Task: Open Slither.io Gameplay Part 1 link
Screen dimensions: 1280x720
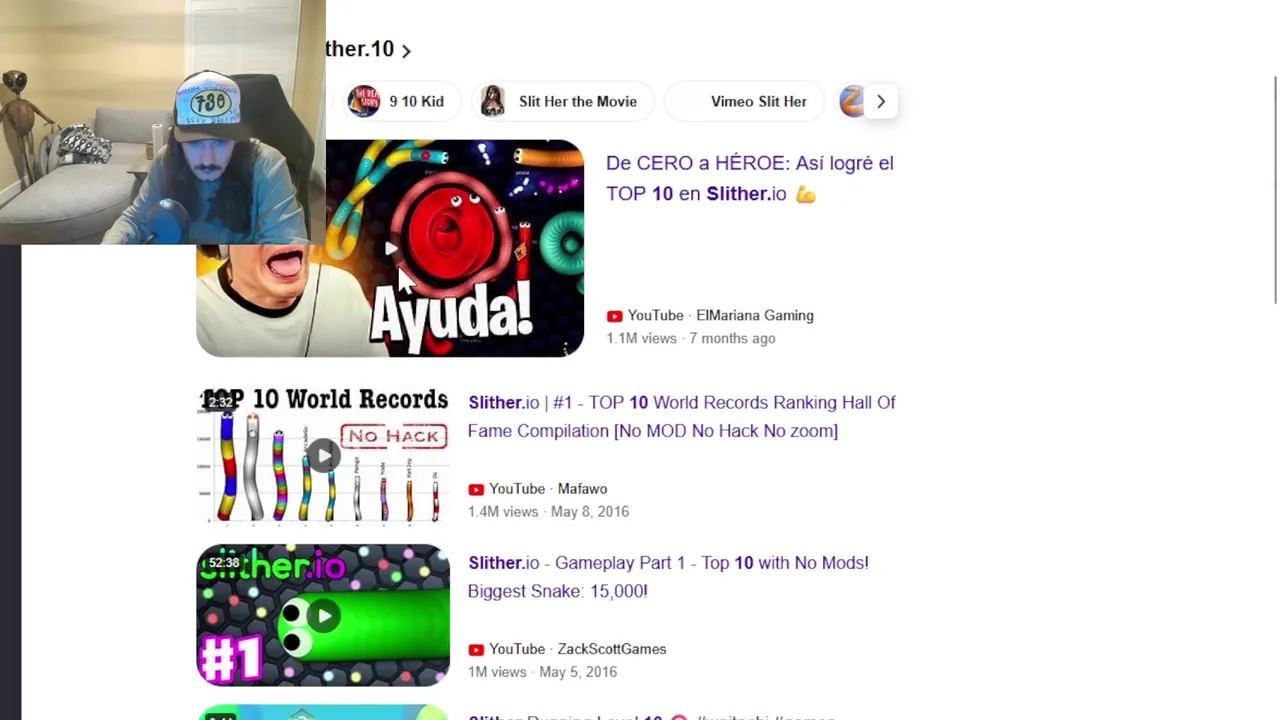Action: [668, 576]
